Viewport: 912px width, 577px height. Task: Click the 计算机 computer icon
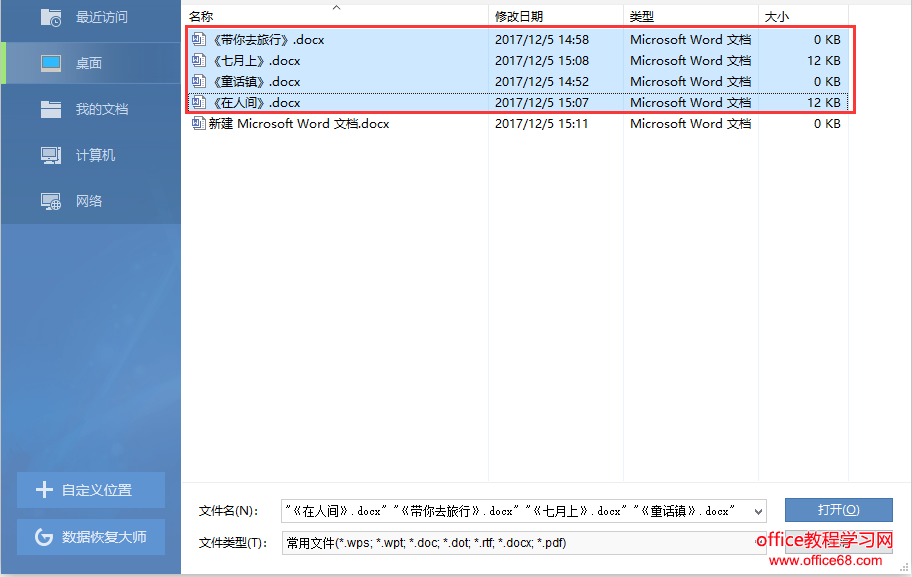[x=51, y=155]
